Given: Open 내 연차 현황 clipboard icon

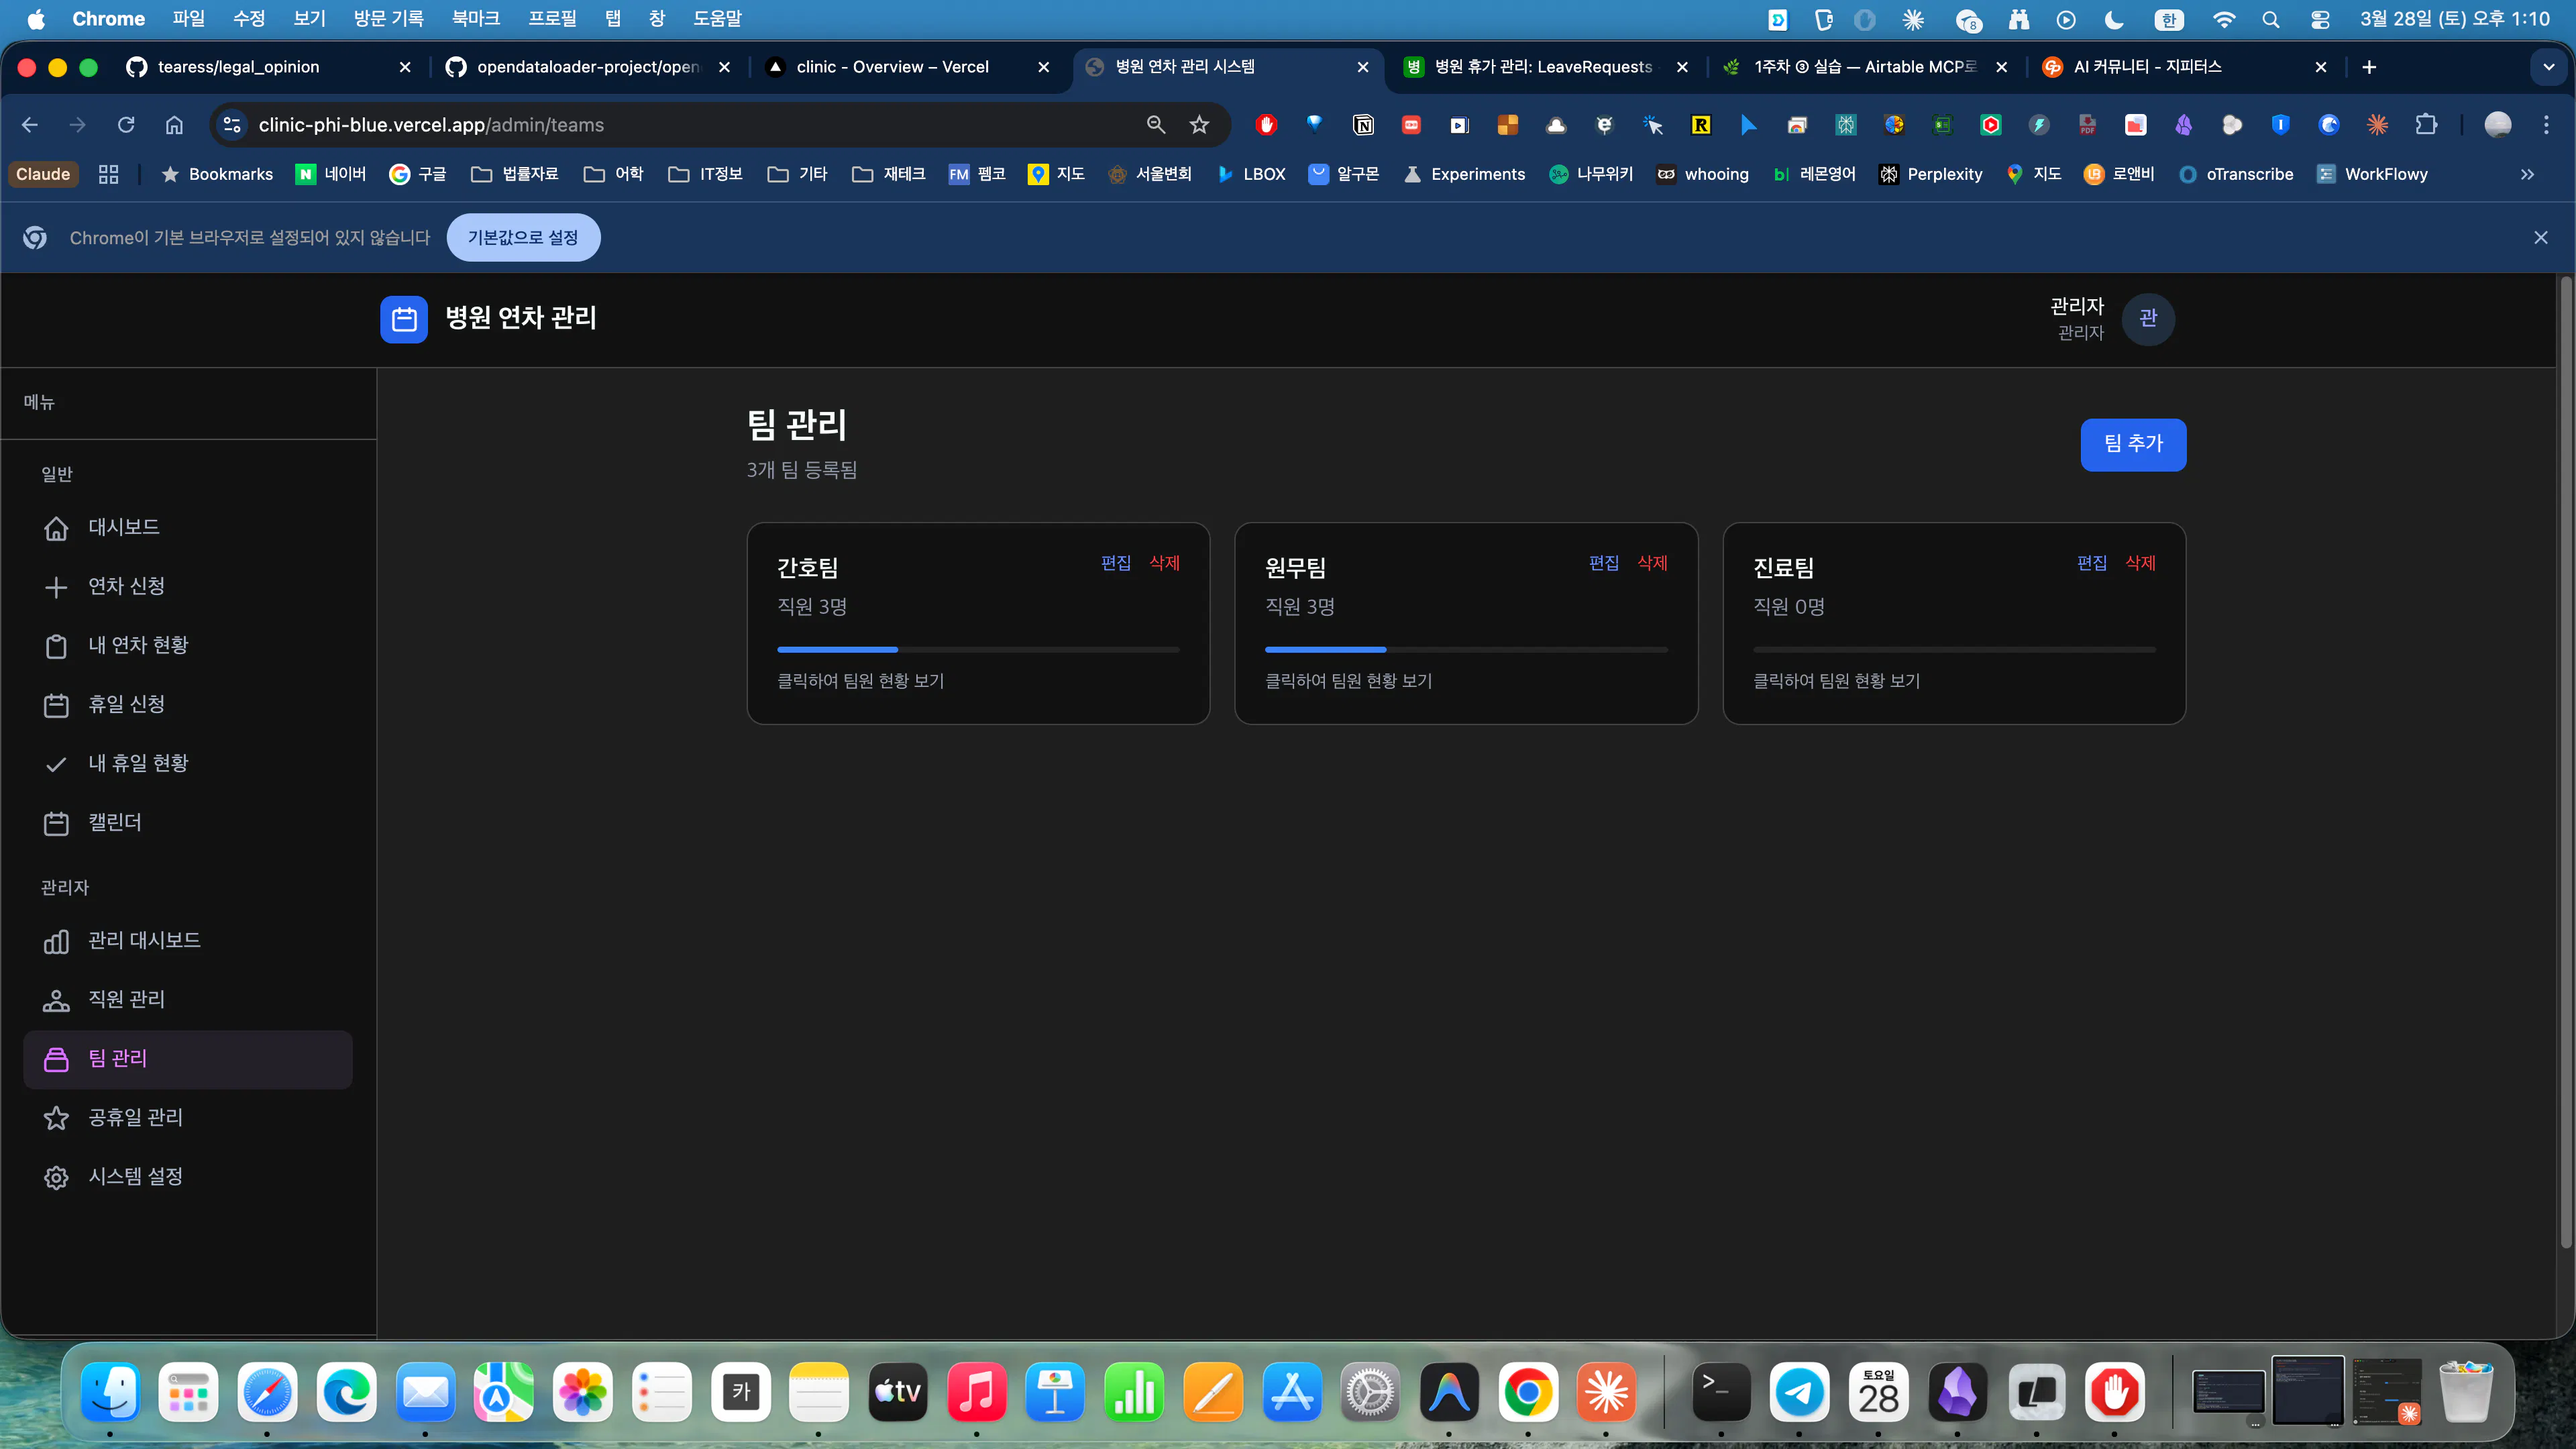Looking at the screenshot, I should pos(56,646).
